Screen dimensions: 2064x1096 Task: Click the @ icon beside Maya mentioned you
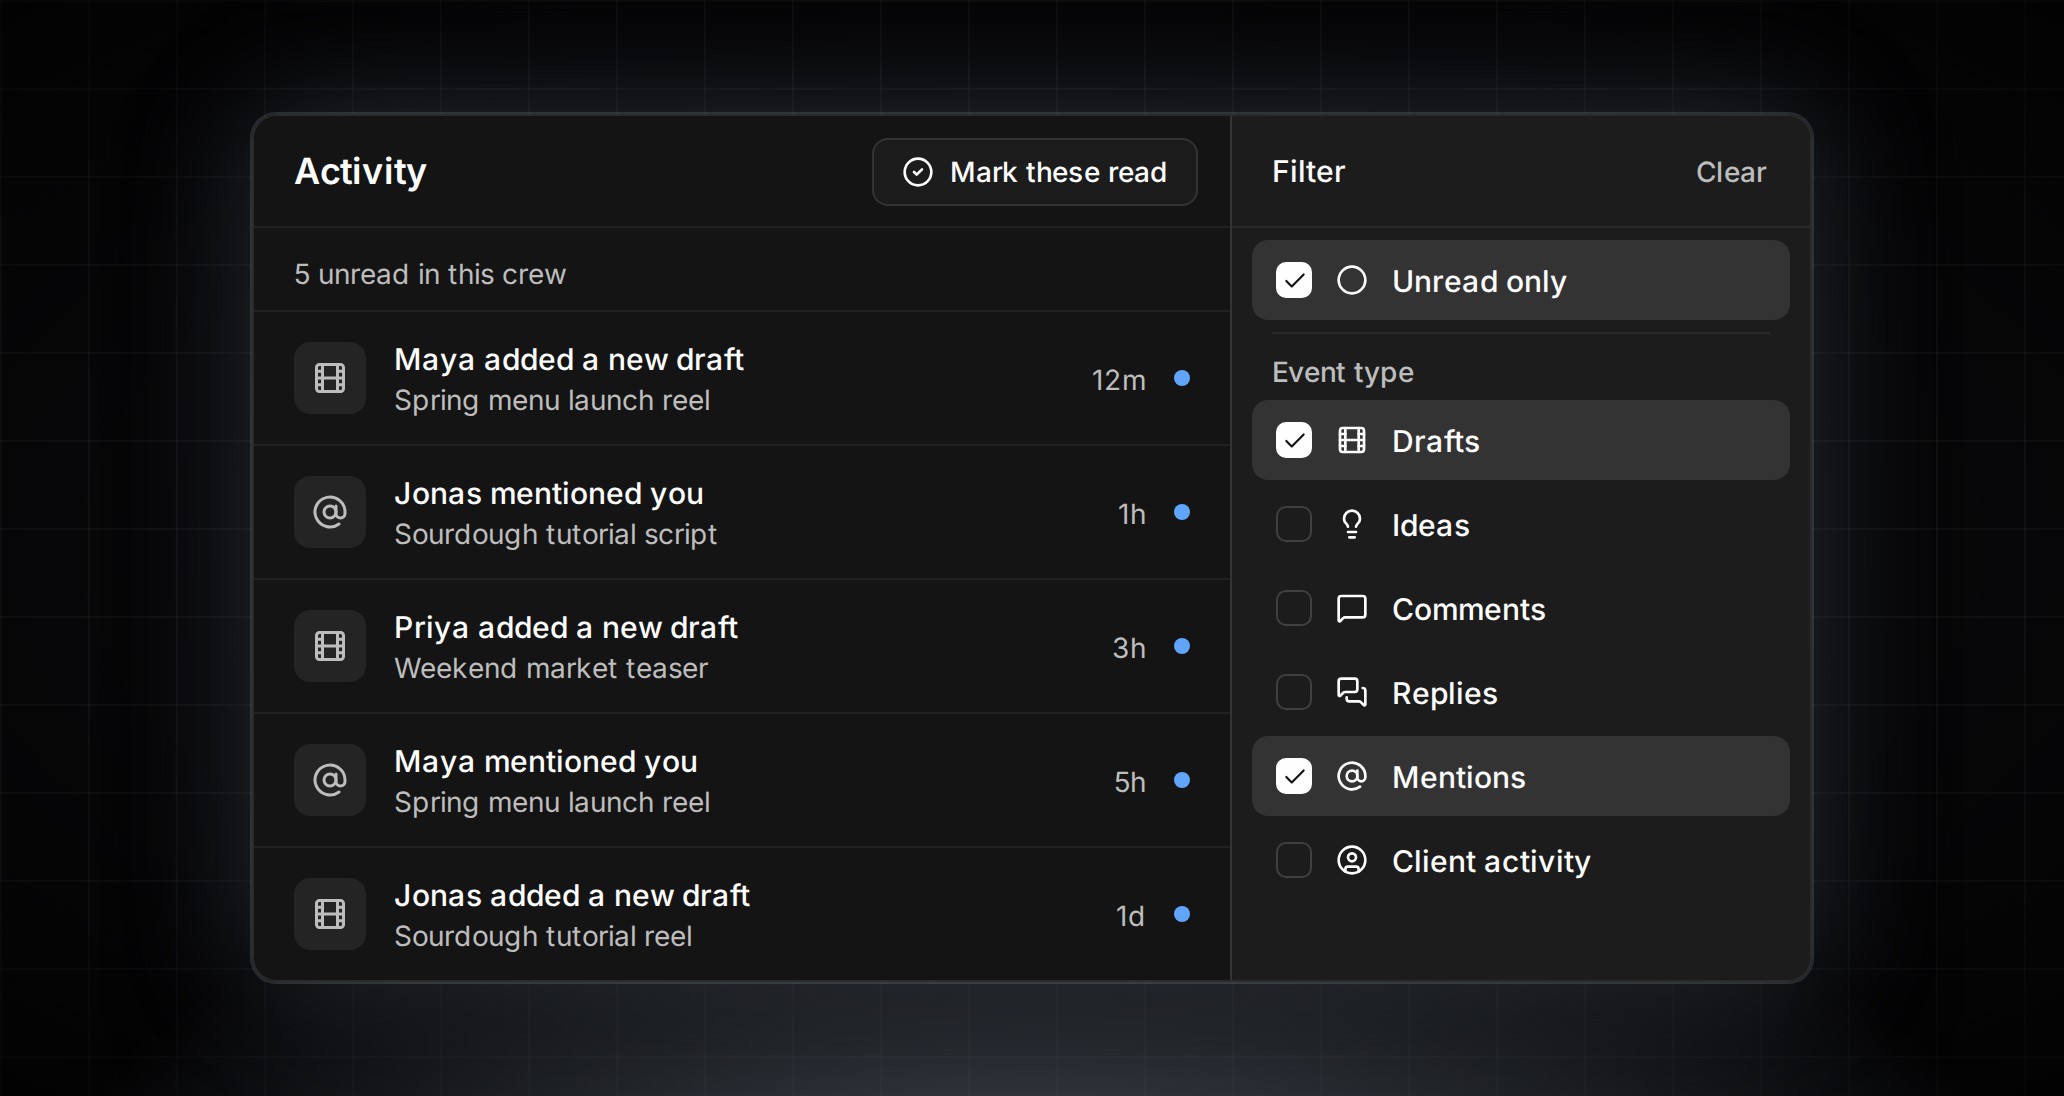point(330,780)
